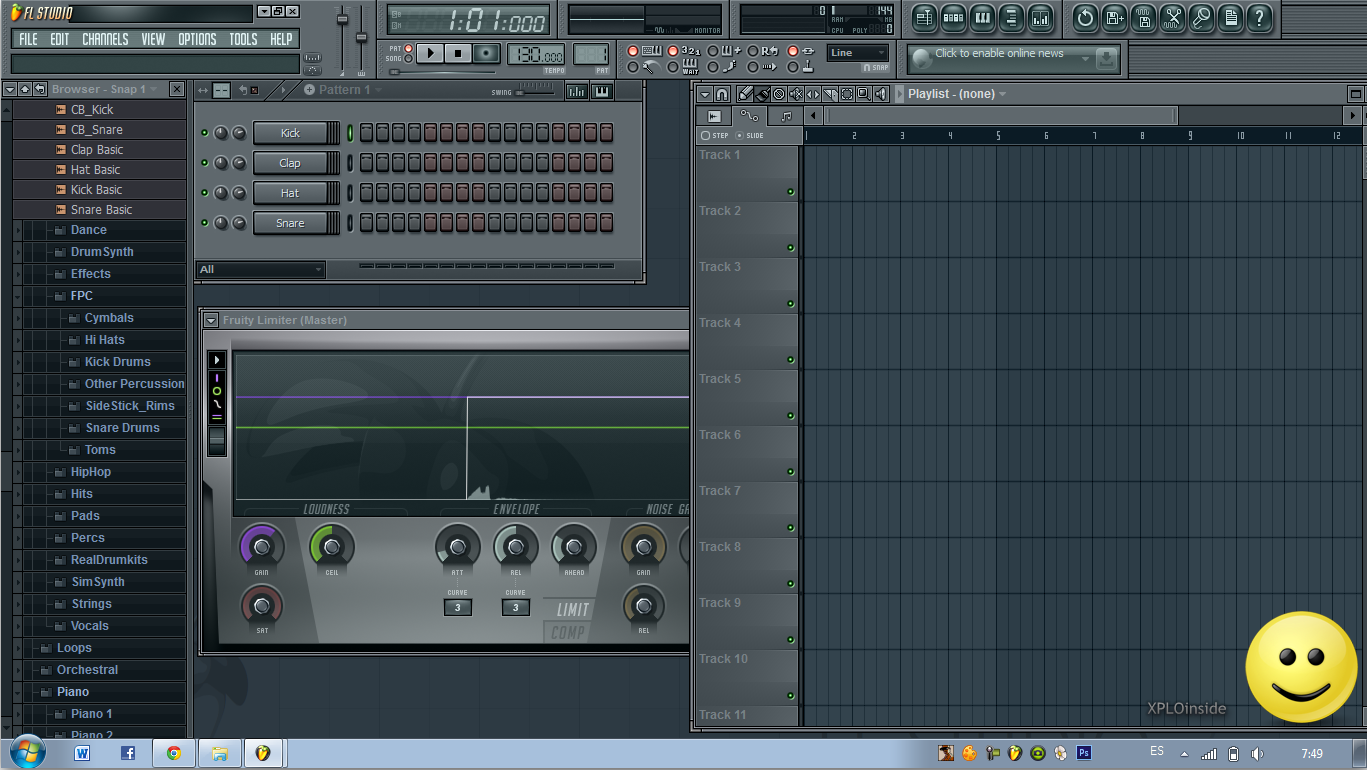
Task: Select the Slice tool in the Playlist
Action: (x=830, y=93)
